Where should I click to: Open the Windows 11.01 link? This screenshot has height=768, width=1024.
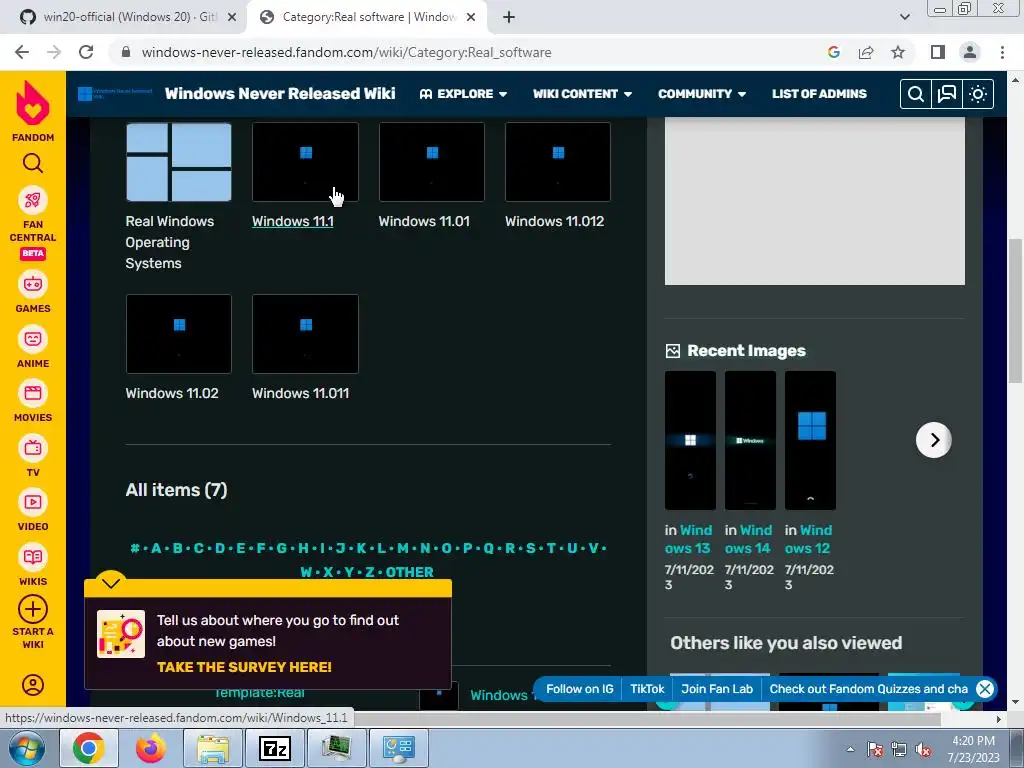(x=424, y=221)
